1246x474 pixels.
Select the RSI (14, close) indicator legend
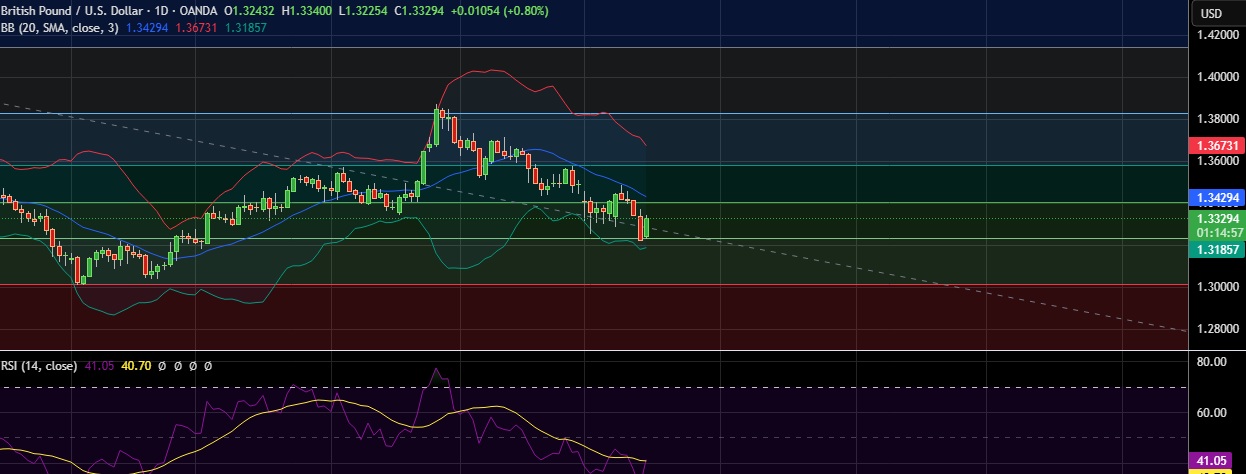click(x=38, y=366)
